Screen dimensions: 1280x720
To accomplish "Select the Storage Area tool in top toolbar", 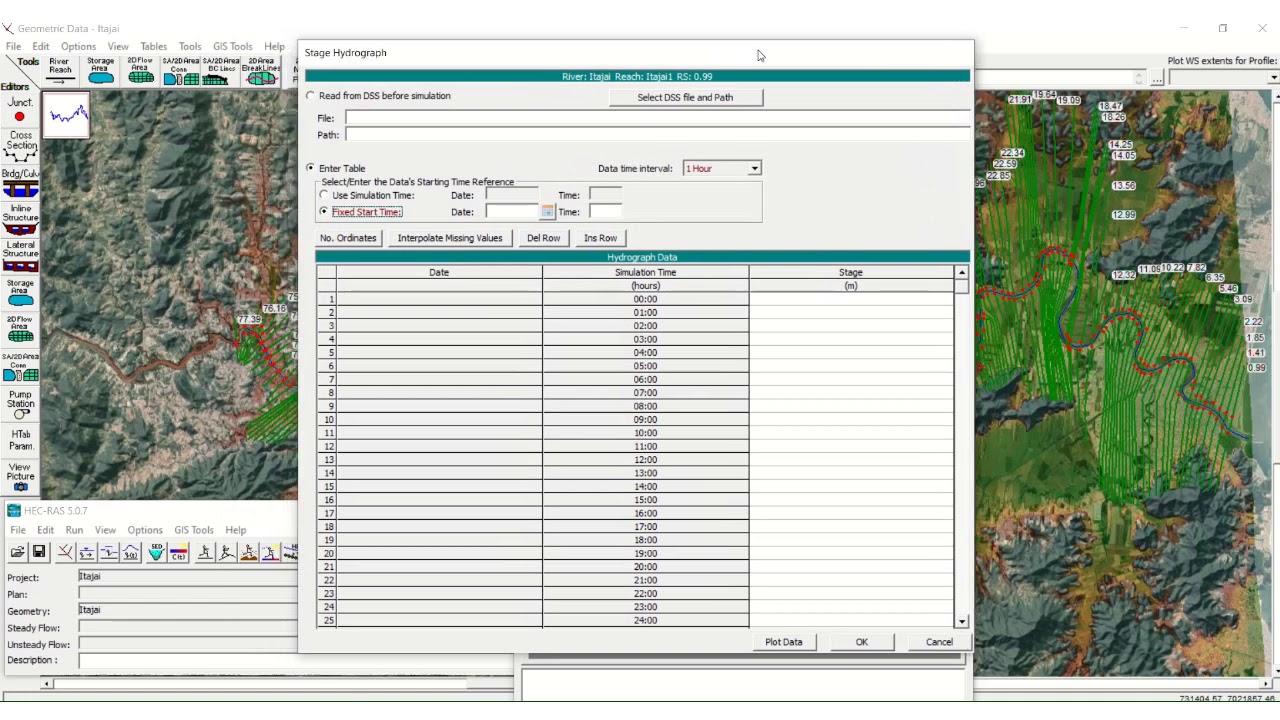I will (x=100, y=71).
